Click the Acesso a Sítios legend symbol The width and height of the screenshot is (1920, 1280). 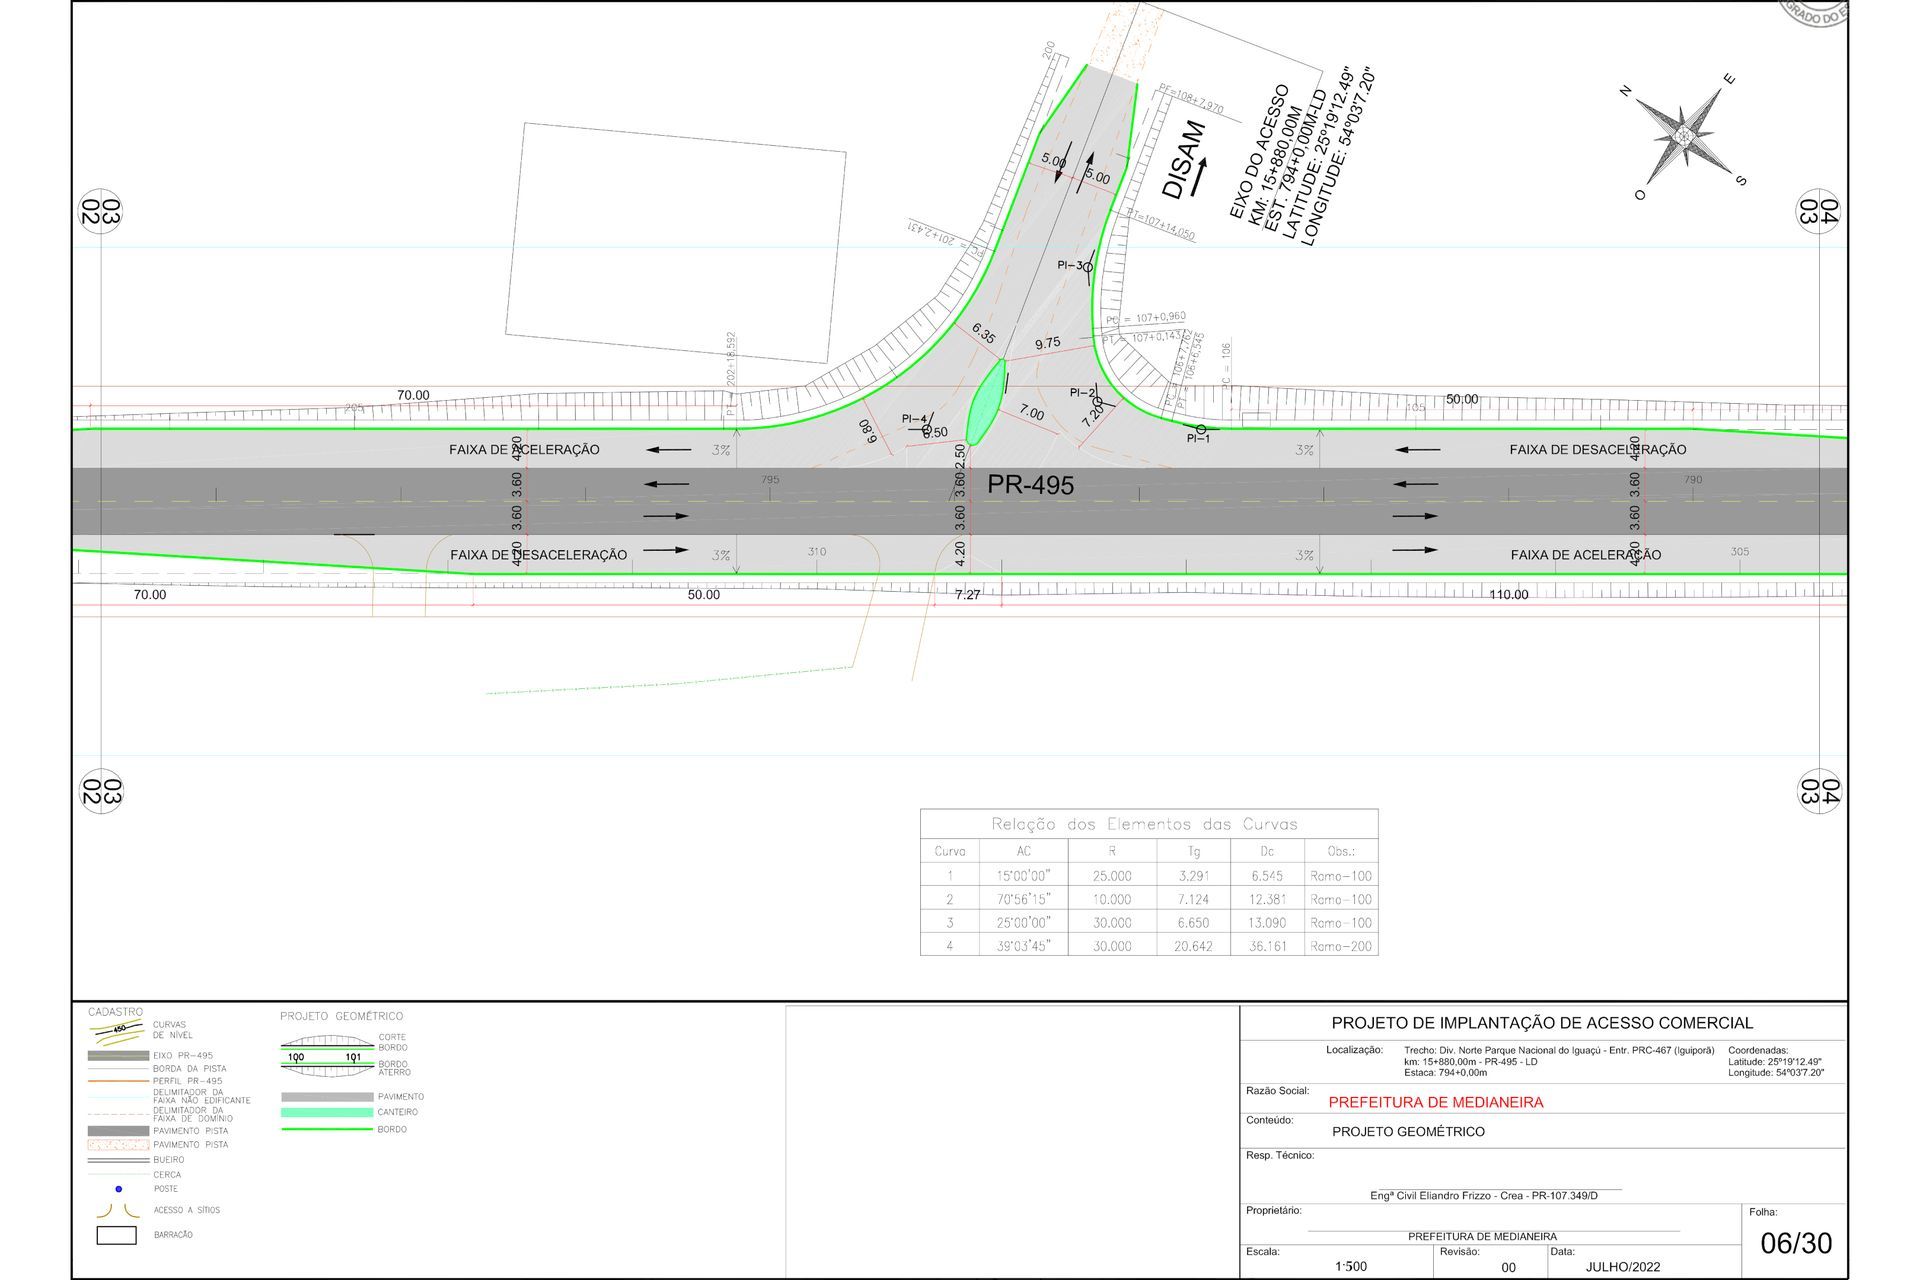click(116, 1210)
